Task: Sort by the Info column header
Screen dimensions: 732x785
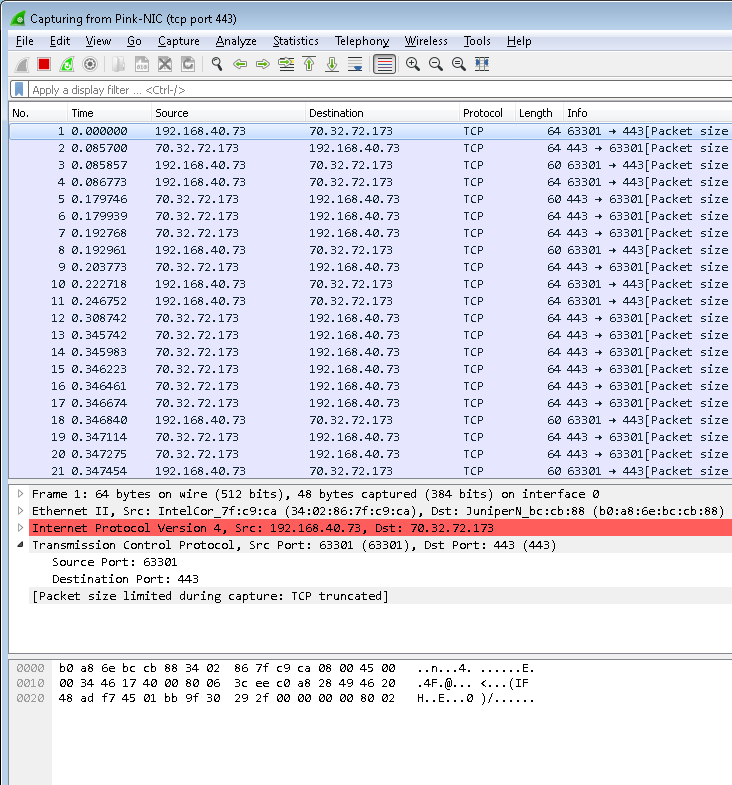Action: tap(647, 113)
